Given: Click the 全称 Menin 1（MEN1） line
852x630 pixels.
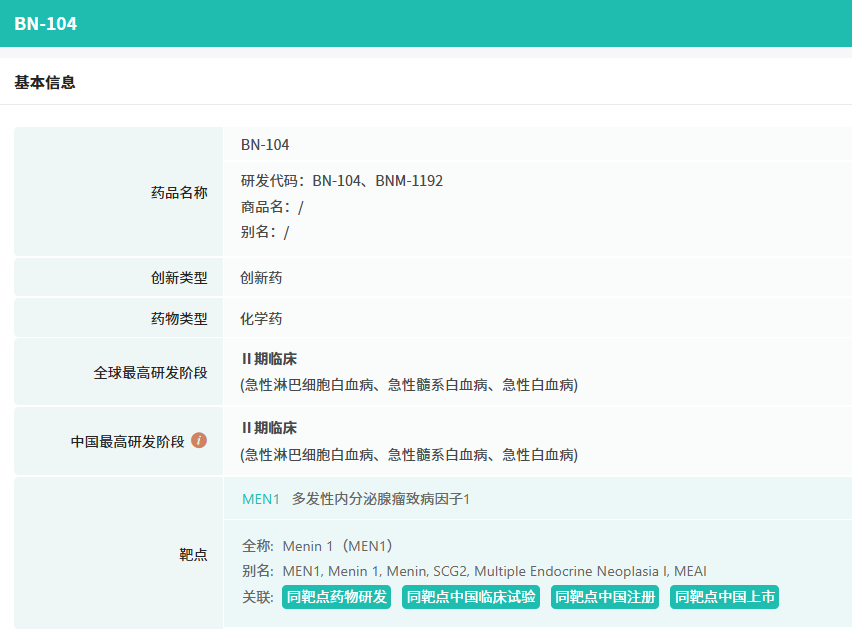Looking at the screenshot, I should pos(318,546).
